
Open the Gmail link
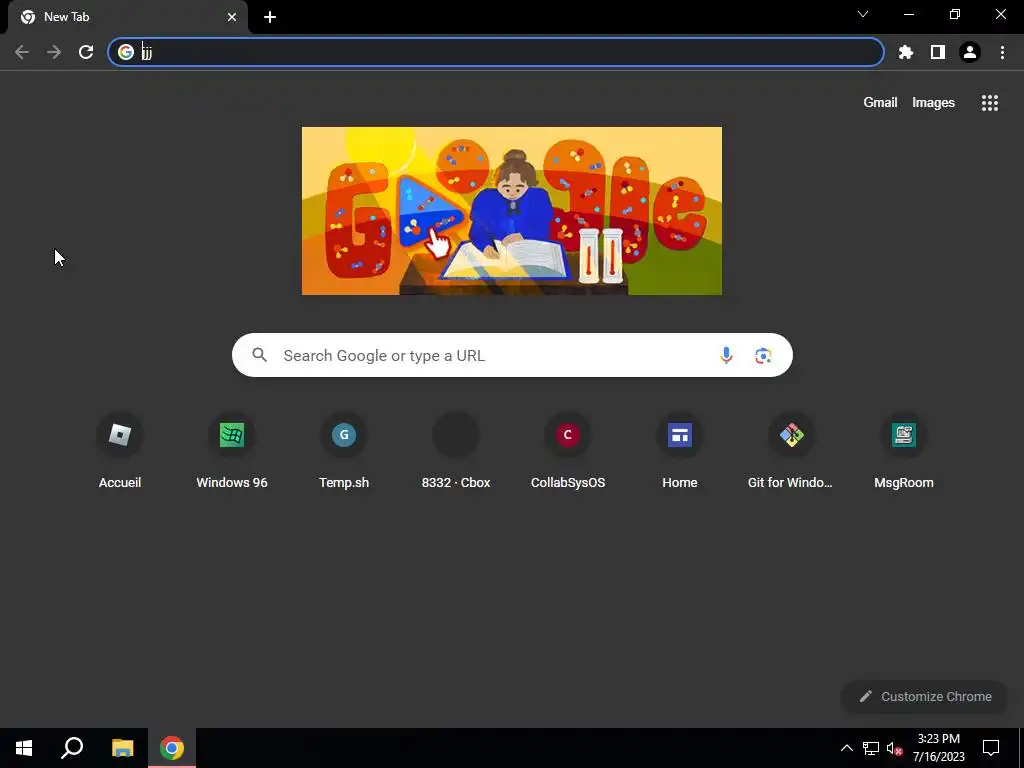(x=880, y=103)
